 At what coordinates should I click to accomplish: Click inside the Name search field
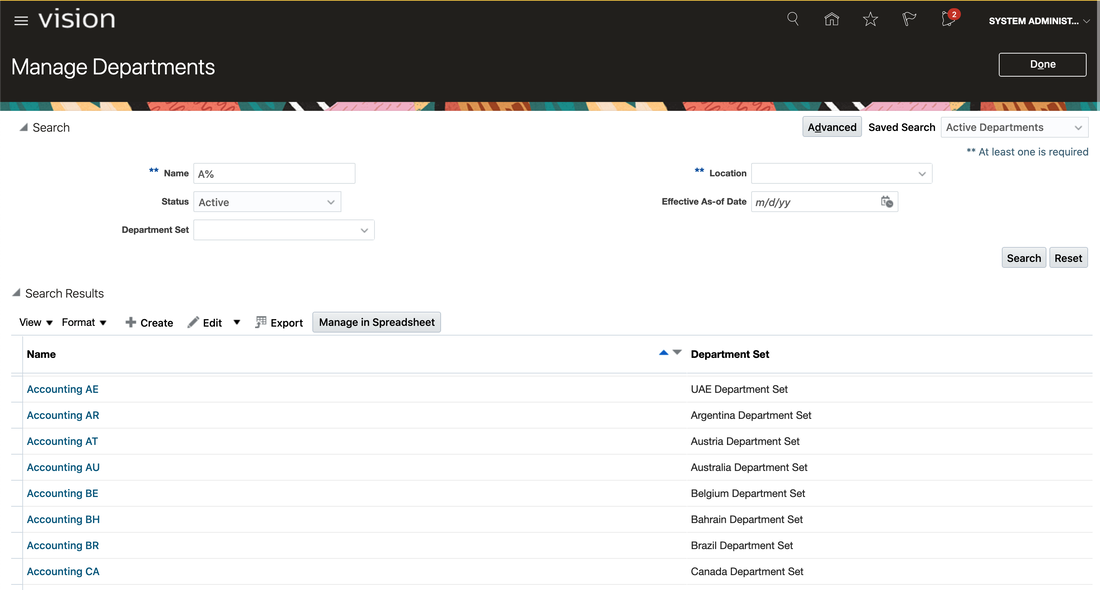[274, 173]
